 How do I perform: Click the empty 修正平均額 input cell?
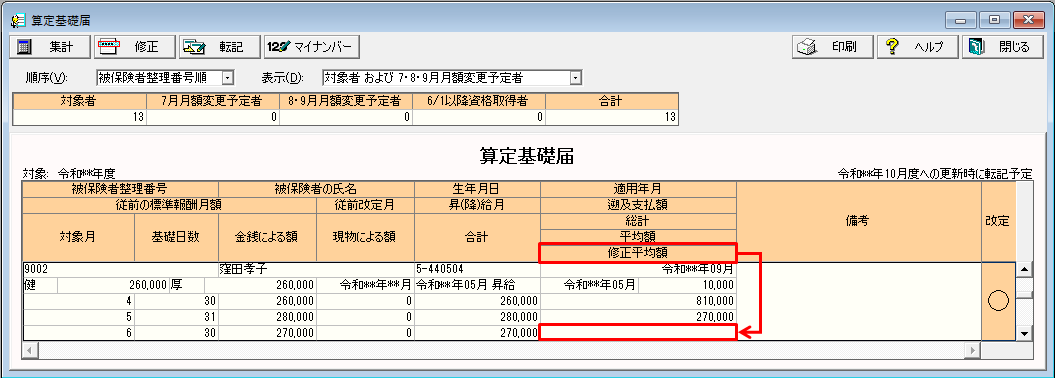pyautogui.click(x=639, y=332)
